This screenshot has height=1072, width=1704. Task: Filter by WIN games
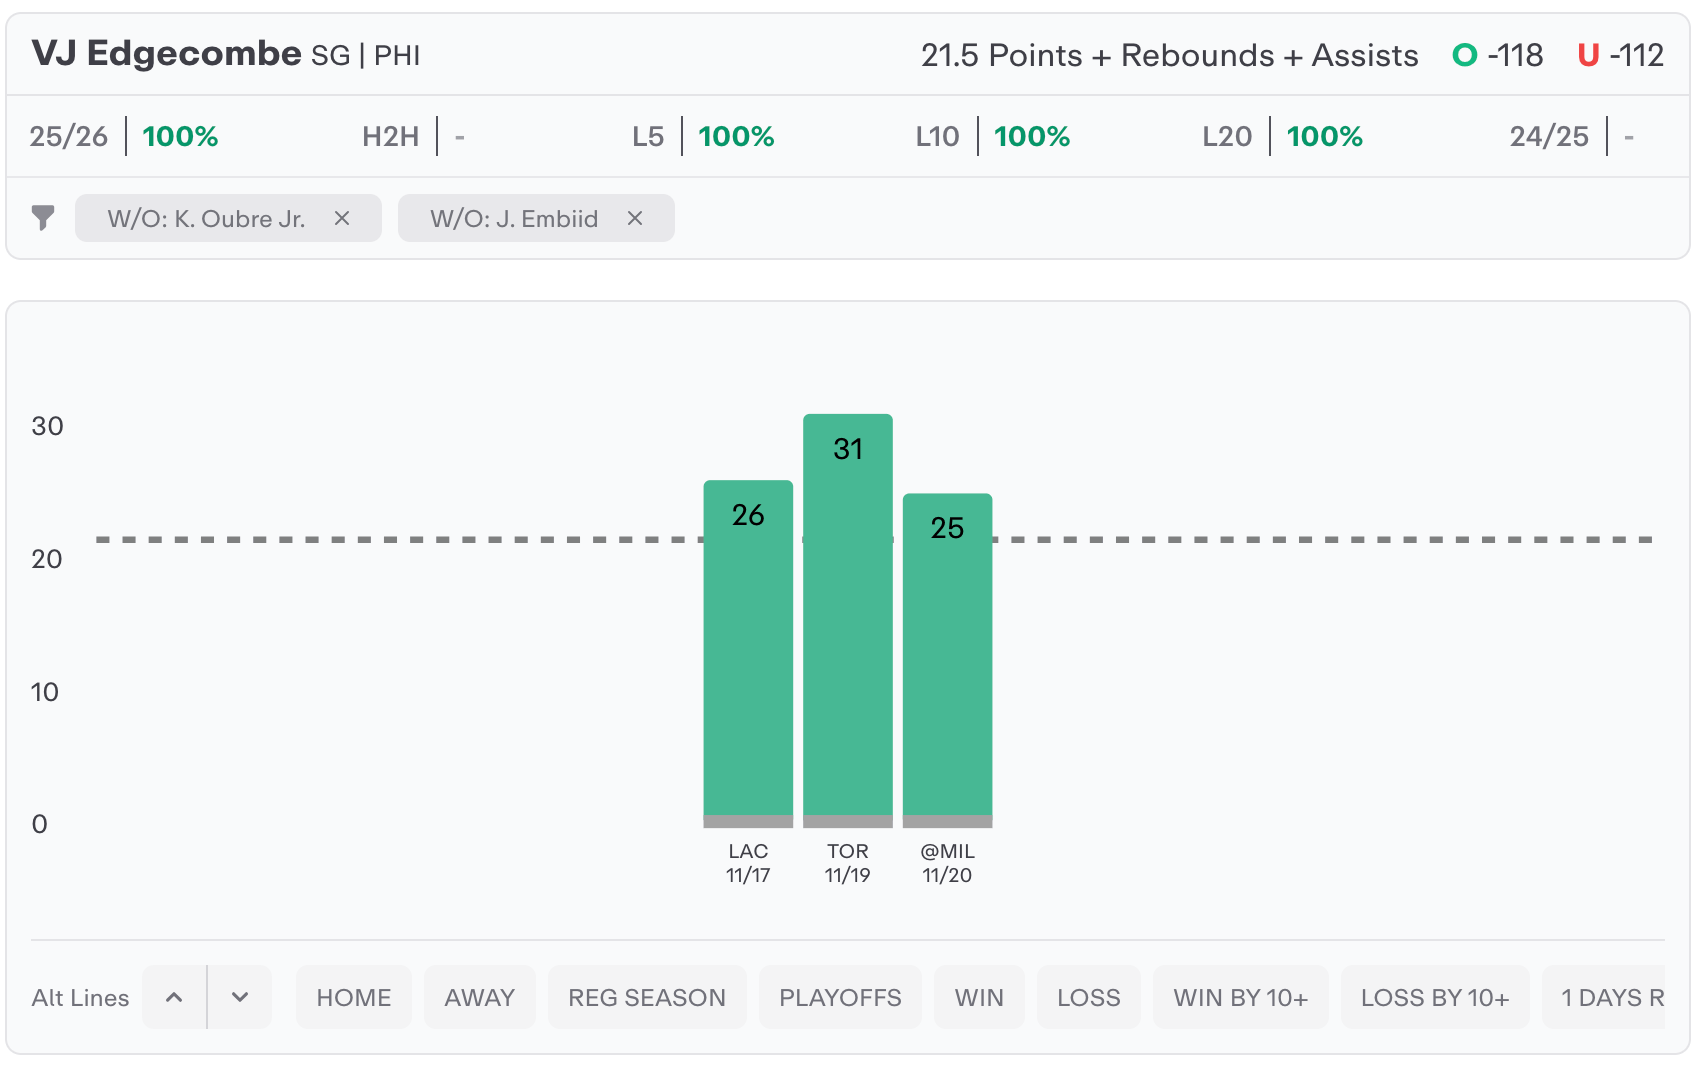pos(979,997)
